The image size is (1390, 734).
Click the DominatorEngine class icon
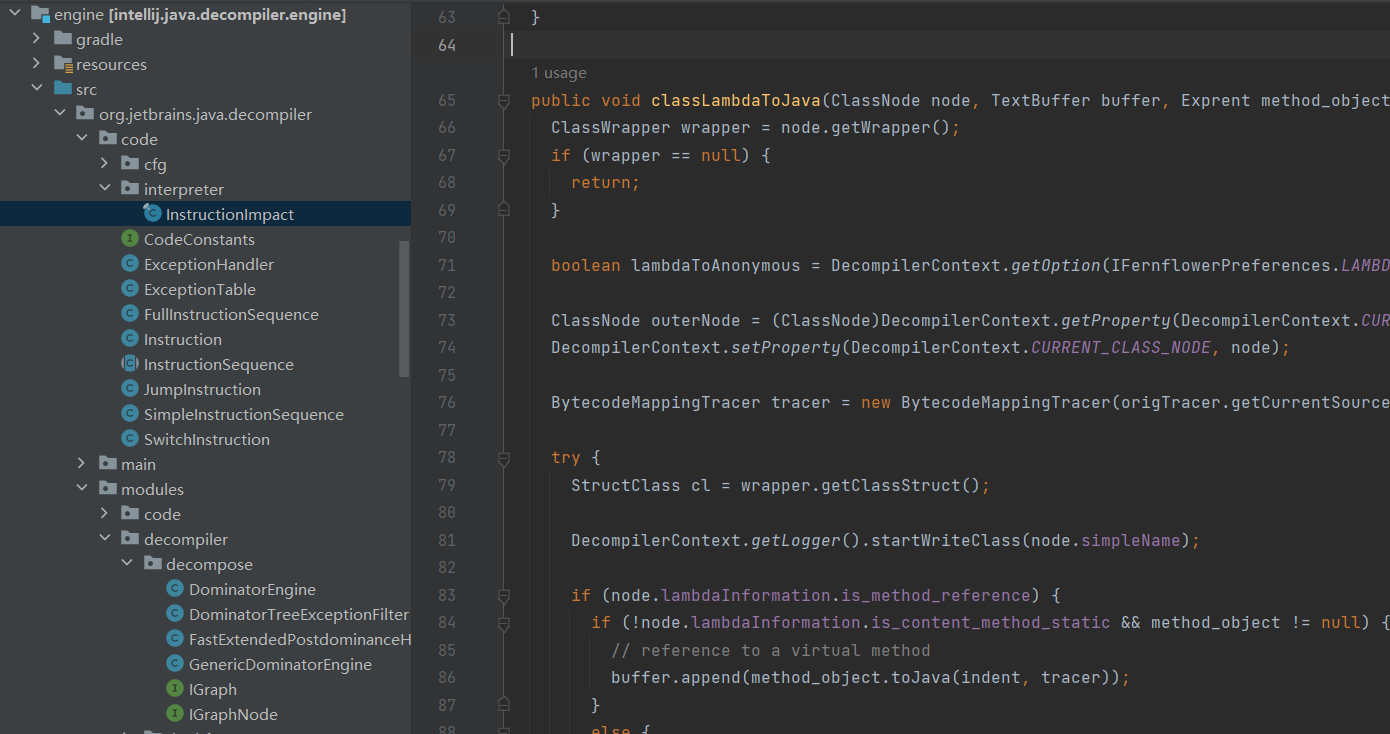pos(174,589)
